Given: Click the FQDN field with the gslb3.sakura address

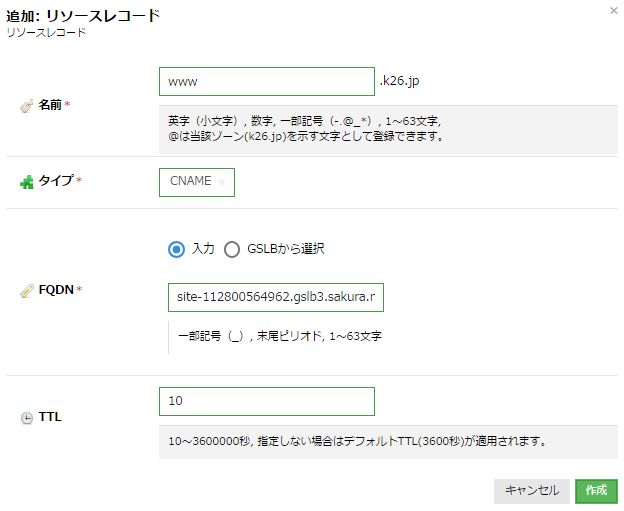Looking at the screenshot, I should 276,298.
